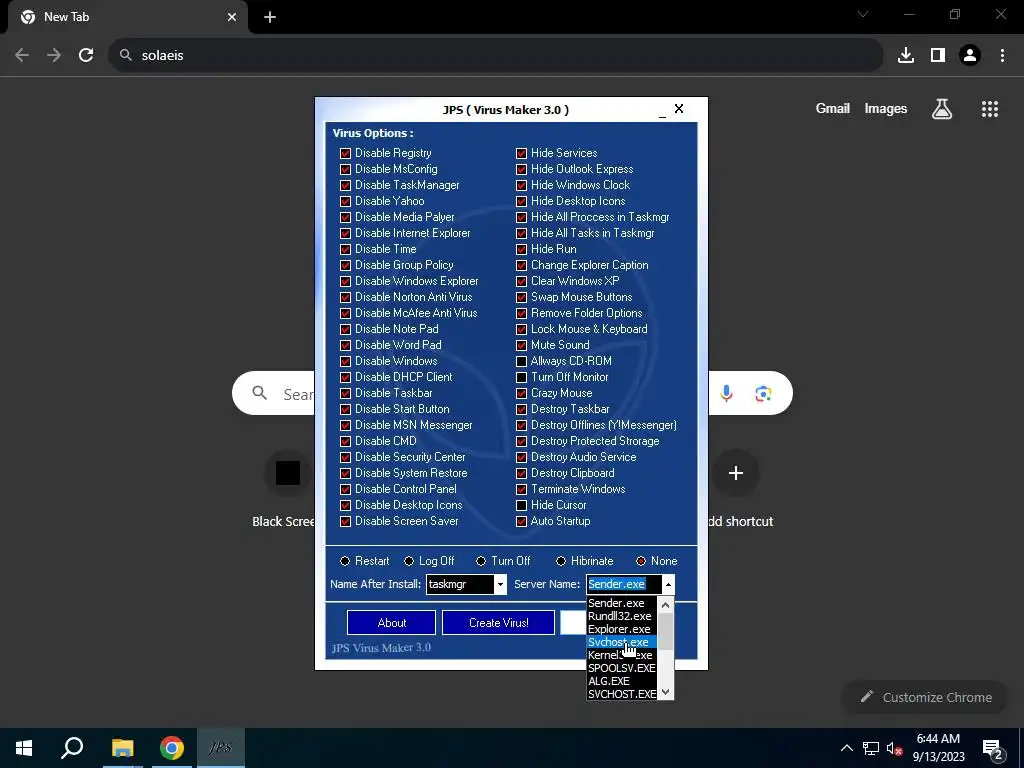1024x768 pixels.
Task: Click the server list scrollbar thumb
Action: point(665,631)
